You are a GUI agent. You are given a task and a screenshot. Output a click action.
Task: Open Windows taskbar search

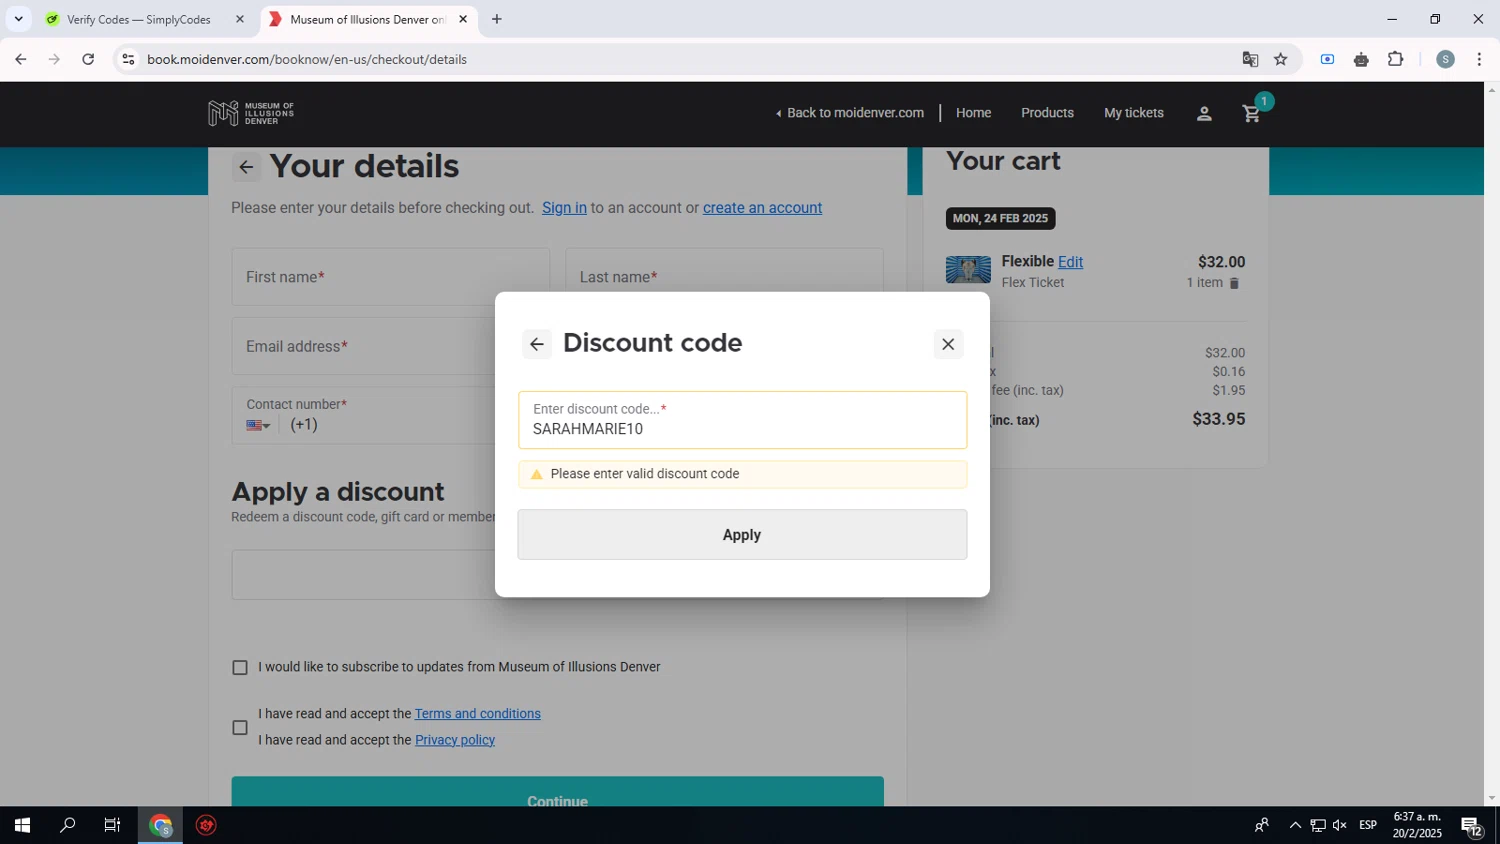coord(68,825)
